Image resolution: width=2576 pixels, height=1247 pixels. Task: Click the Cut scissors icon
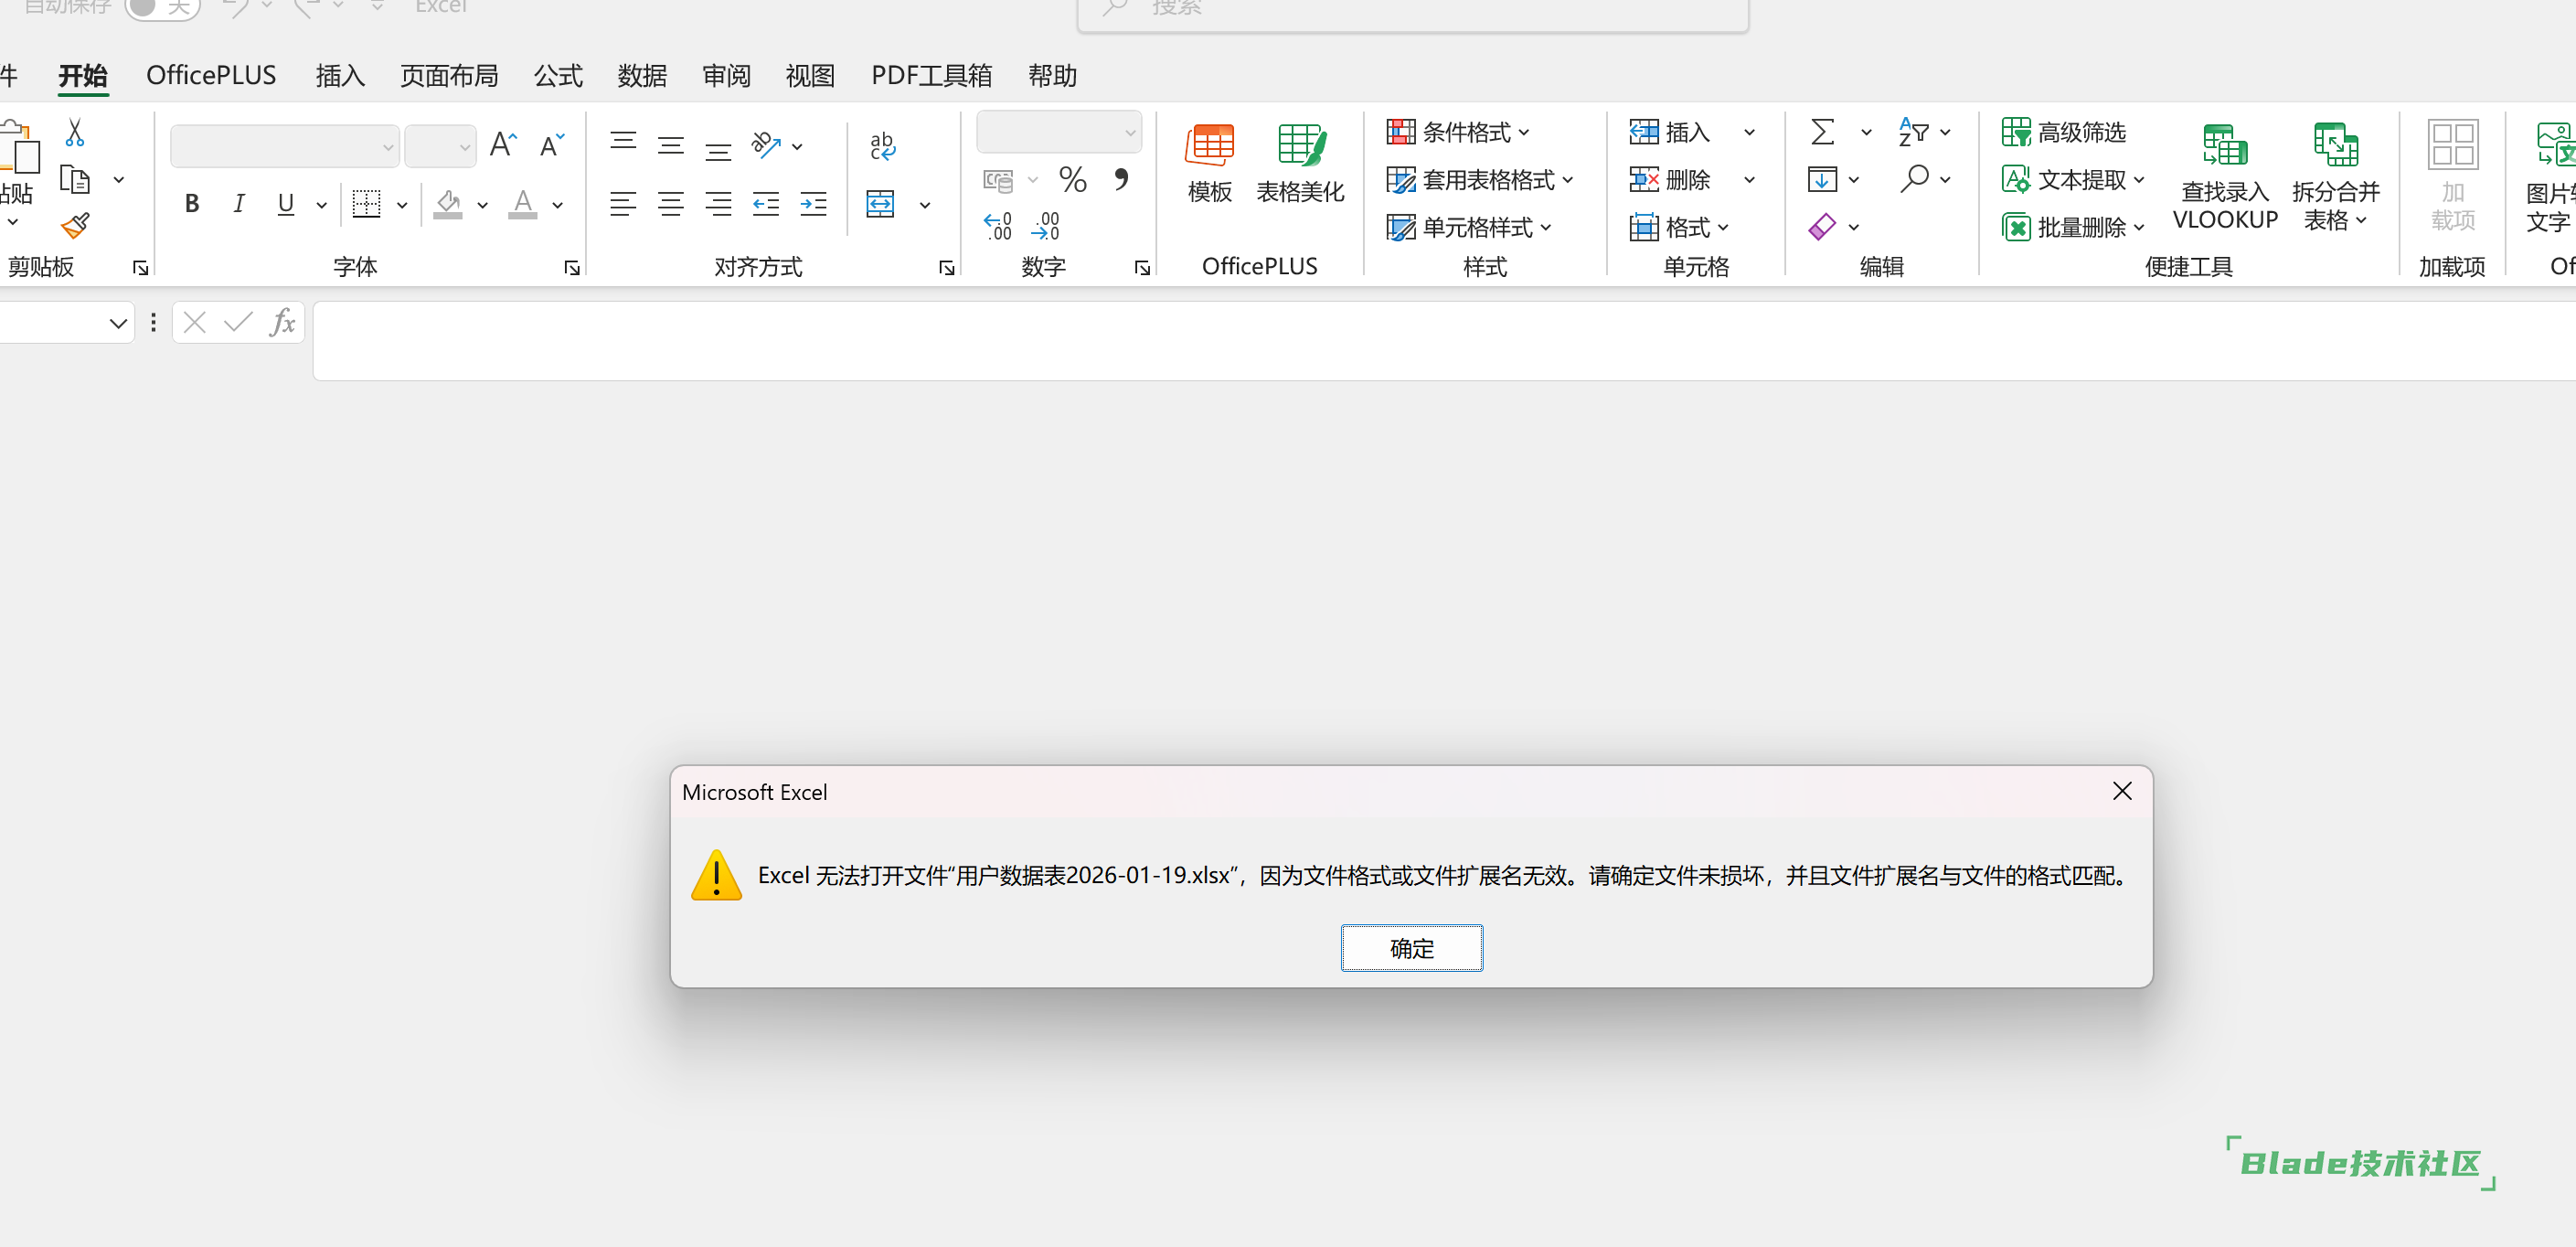(x=75, y=132)
